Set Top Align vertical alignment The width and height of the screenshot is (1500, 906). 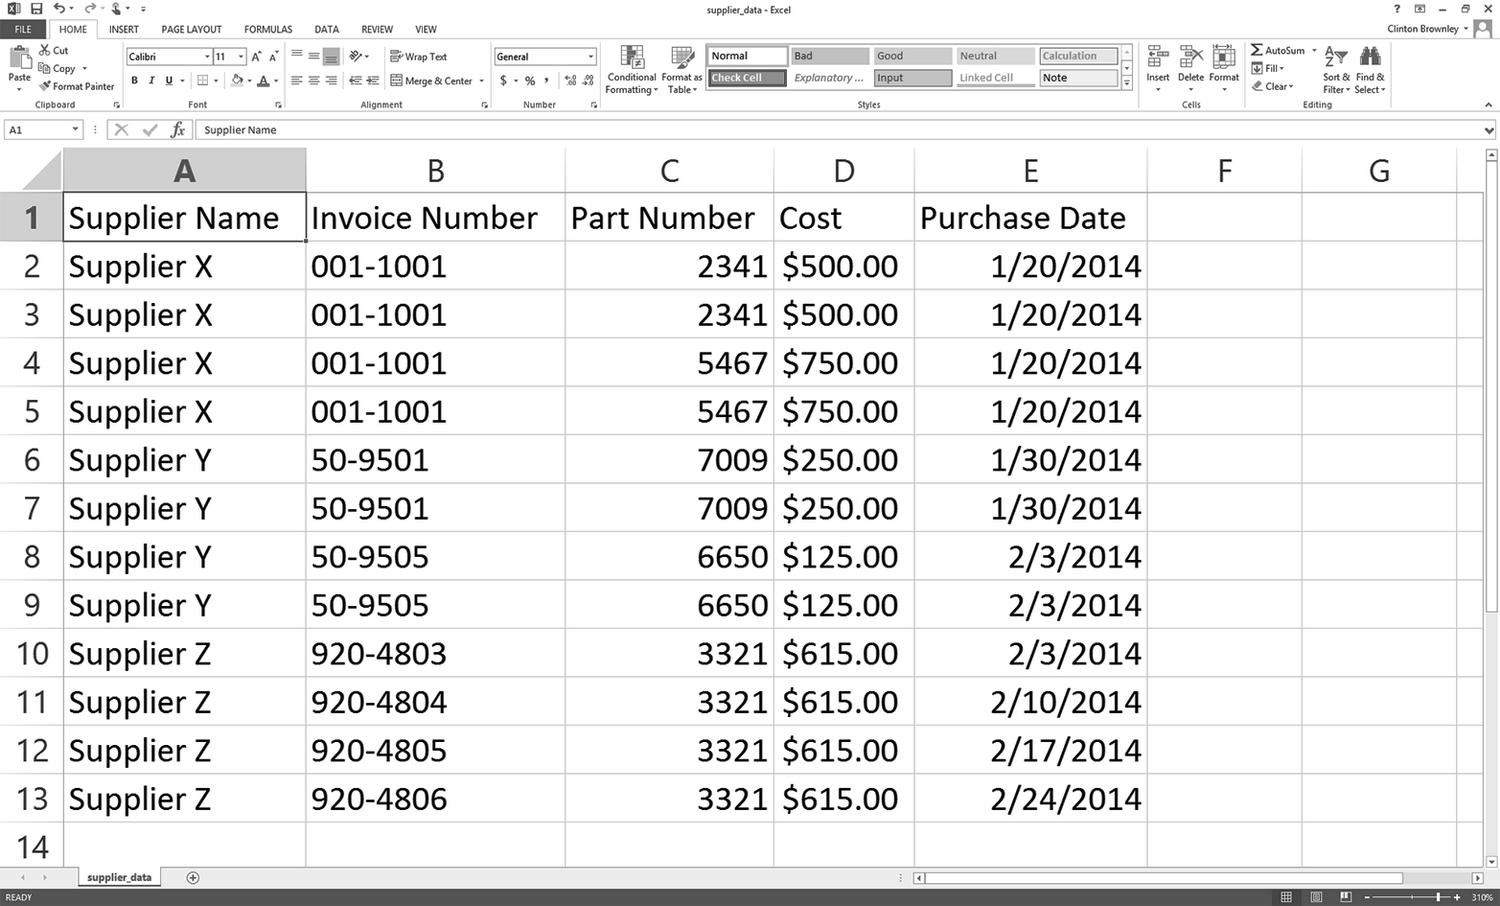[297, 56]
